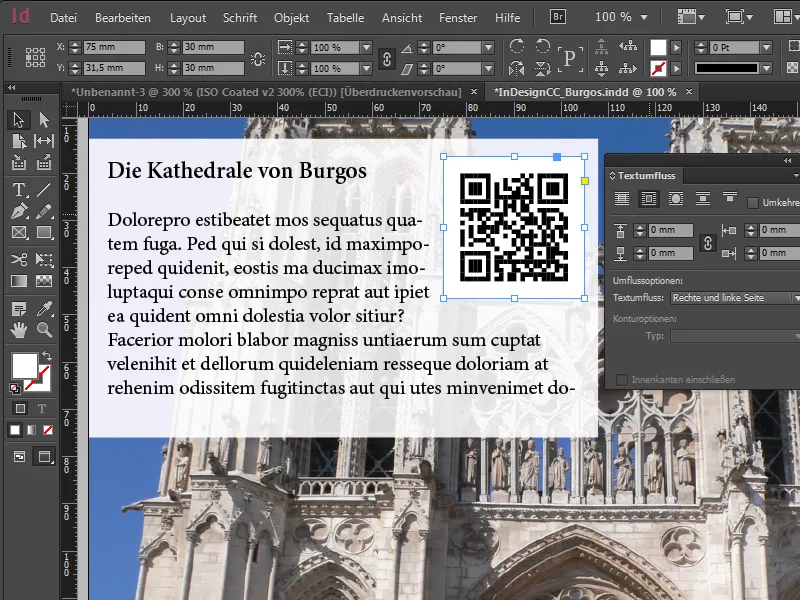Viewport: 800px width, 600px height.
Task: Switch to InDesignCC_Burgos.indd document tab
Action: [585, 92]
